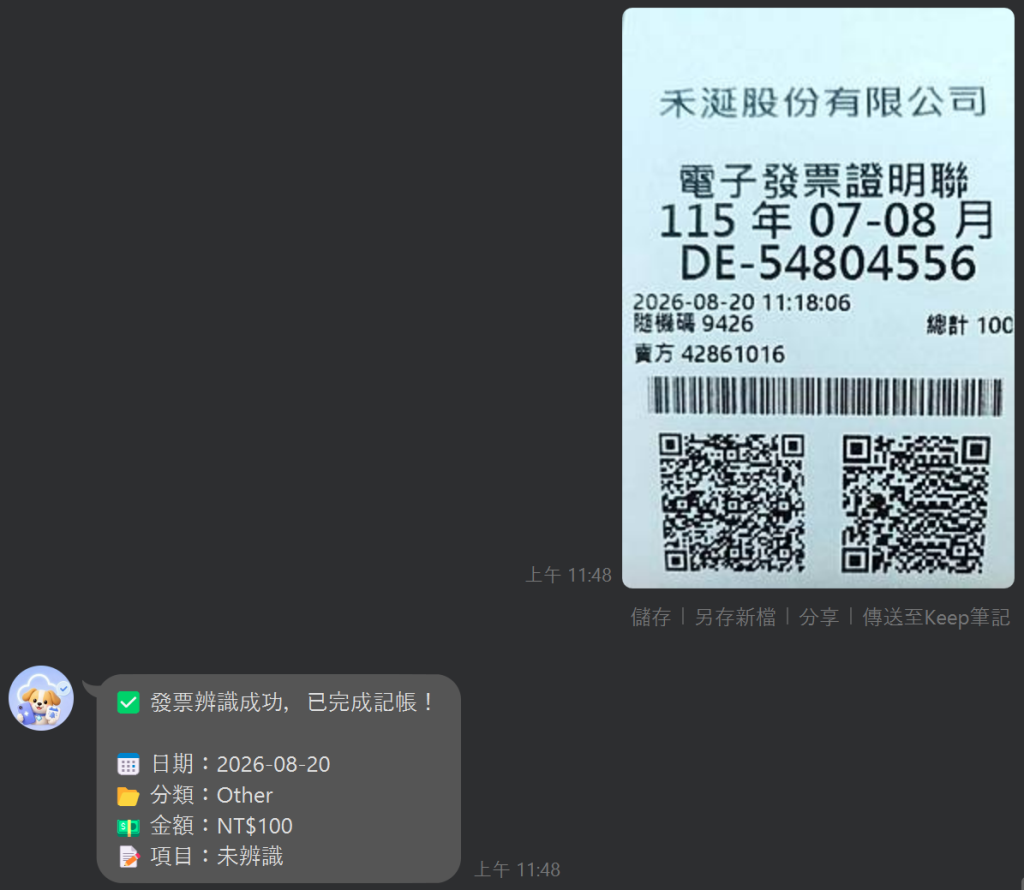Image resolution: width=1024 pixels, height=890 pixels.
Task: Click 總計 100 on the invoice
Action: pyautogui.click(x=970, y=325)
